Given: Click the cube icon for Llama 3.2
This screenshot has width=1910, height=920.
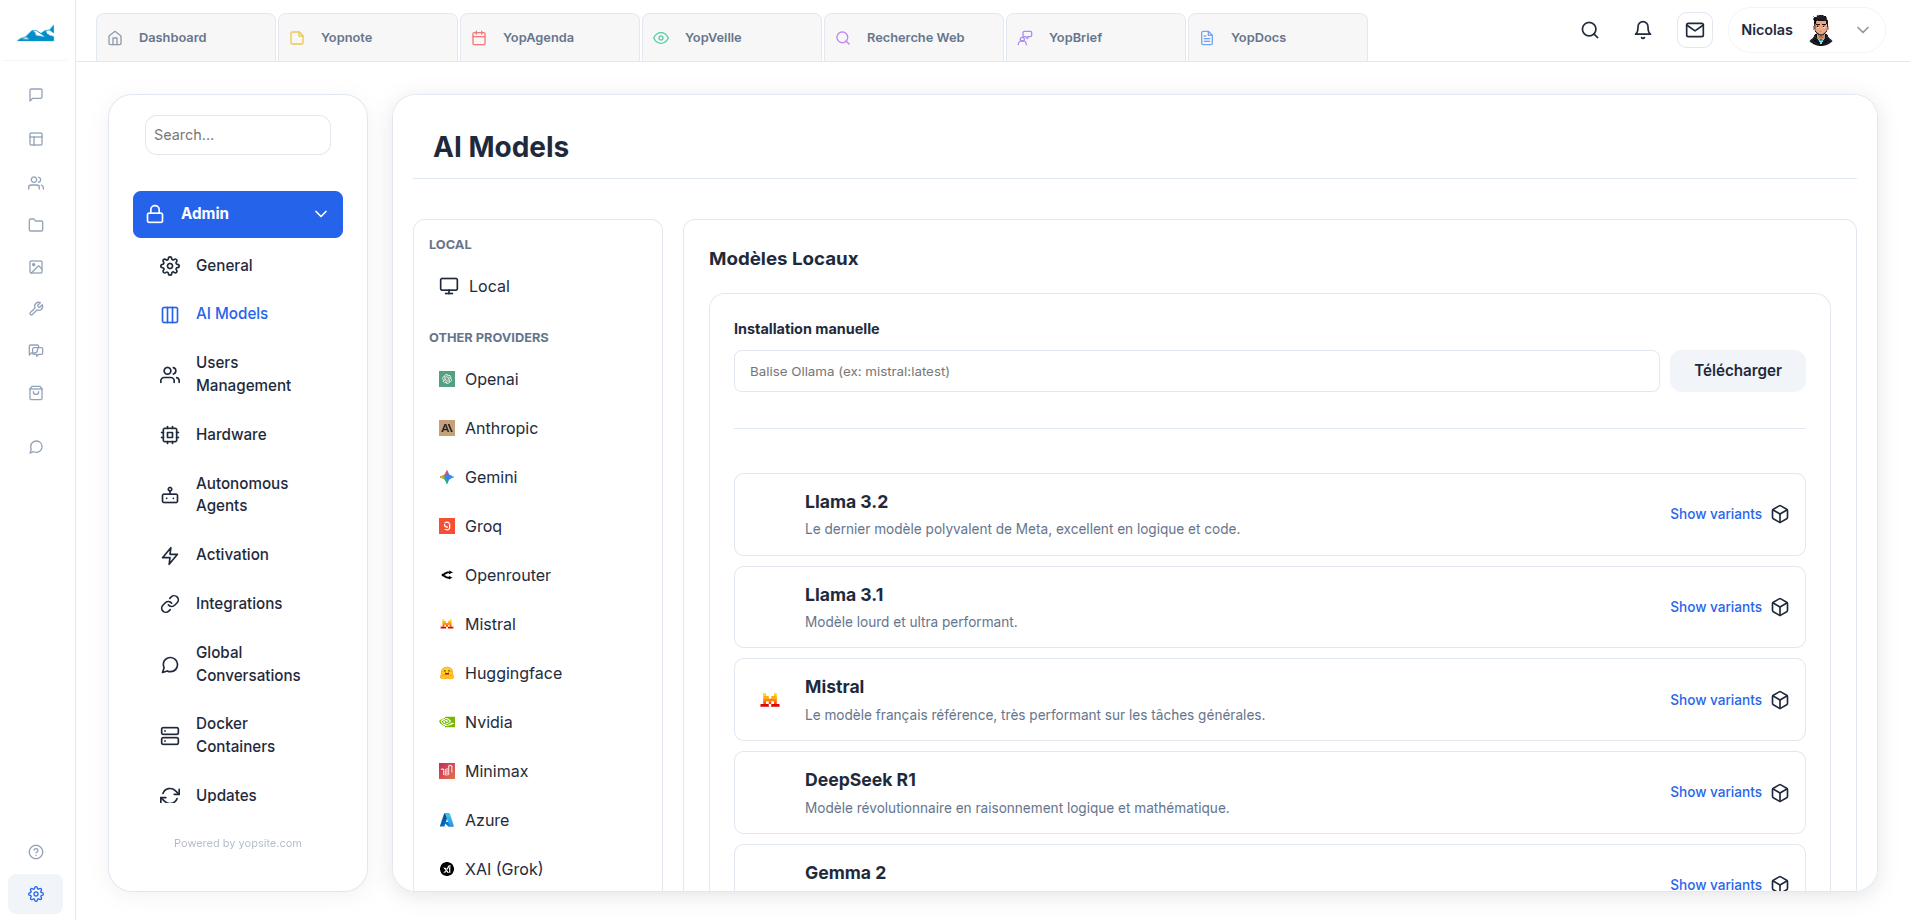Looking at the screenshot, I should (1780, 514).
